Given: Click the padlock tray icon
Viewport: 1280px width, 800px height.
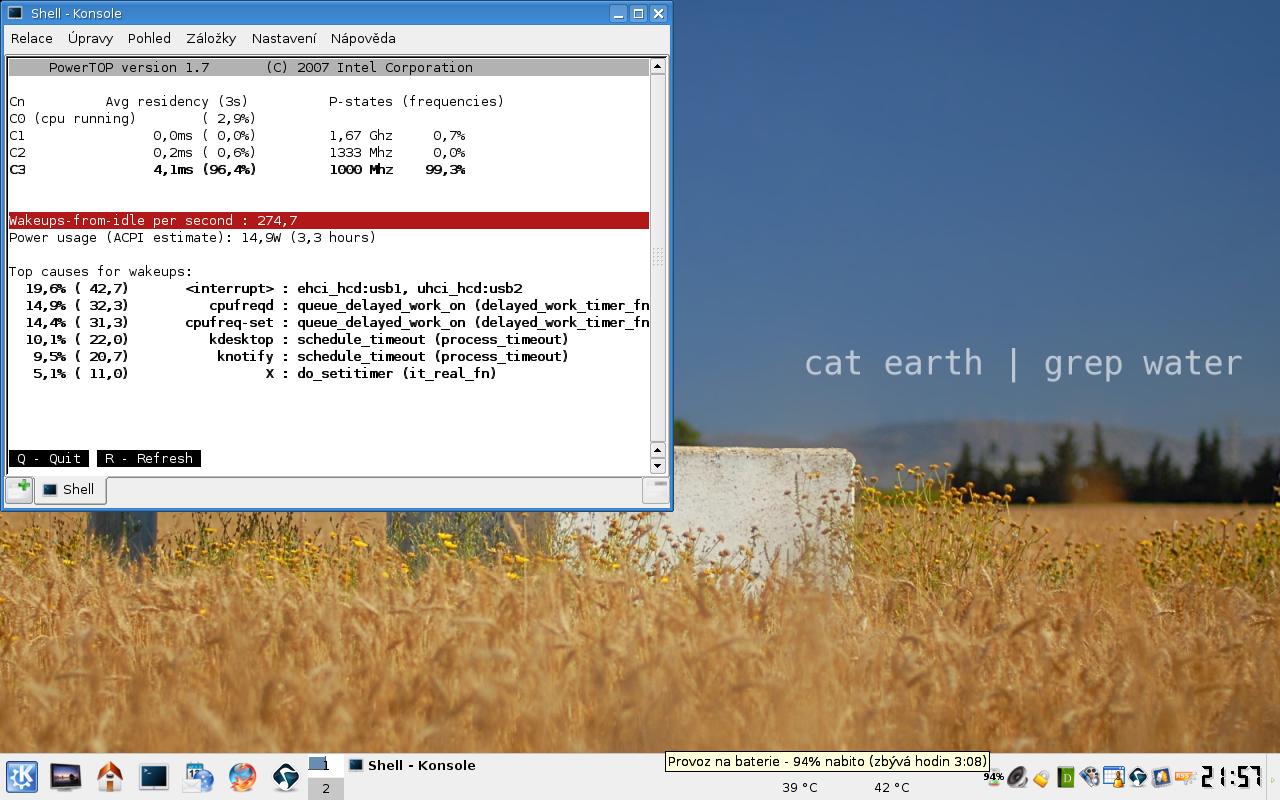Looking at the screenshot, I should 1041,778.
